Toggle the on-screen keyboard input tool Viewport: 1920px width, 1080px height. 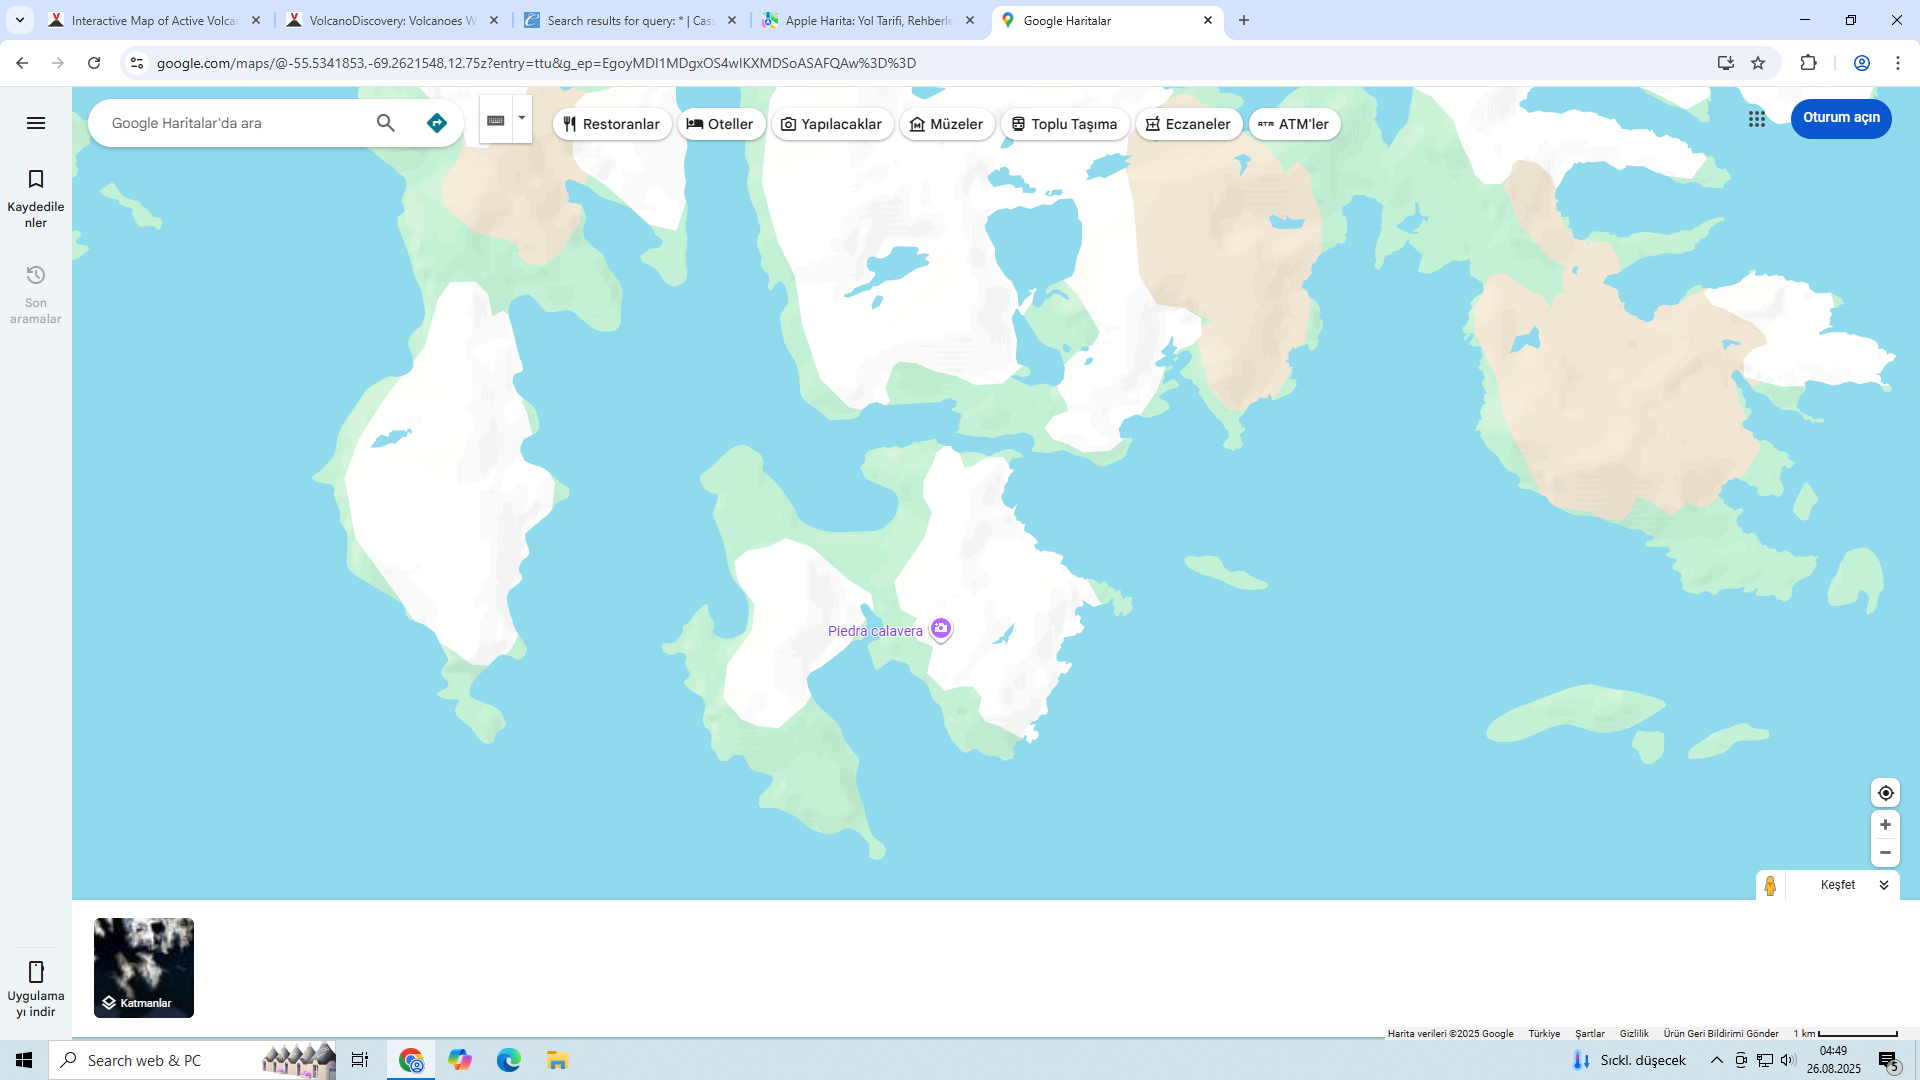(x=496, y=120)
